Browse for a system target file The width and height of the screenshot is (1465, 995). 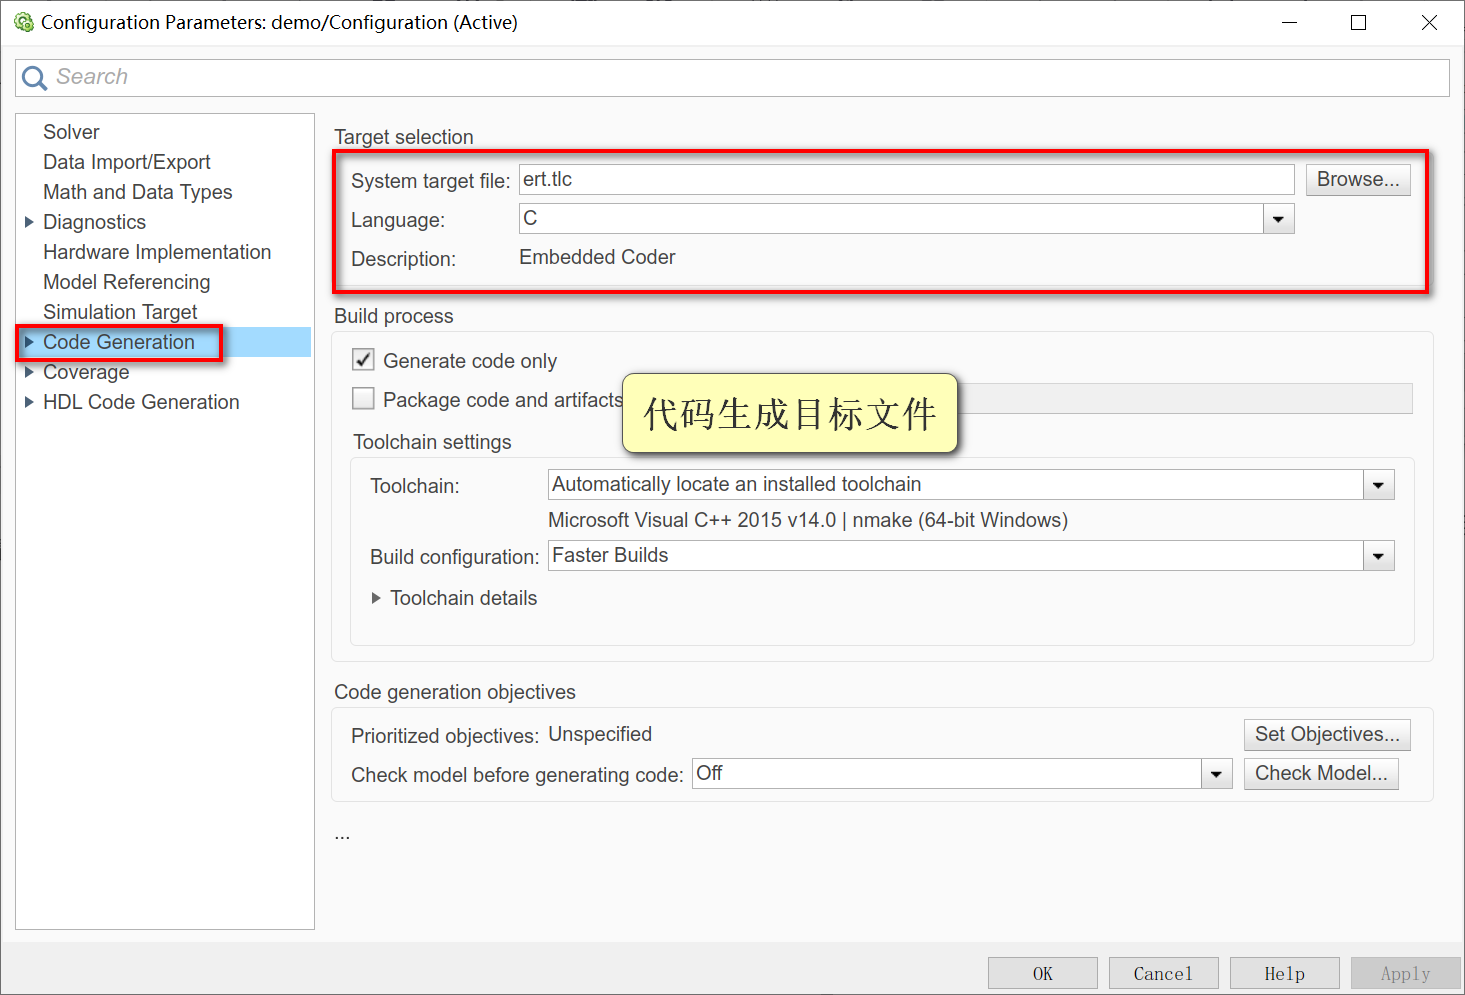[1358, 180]
